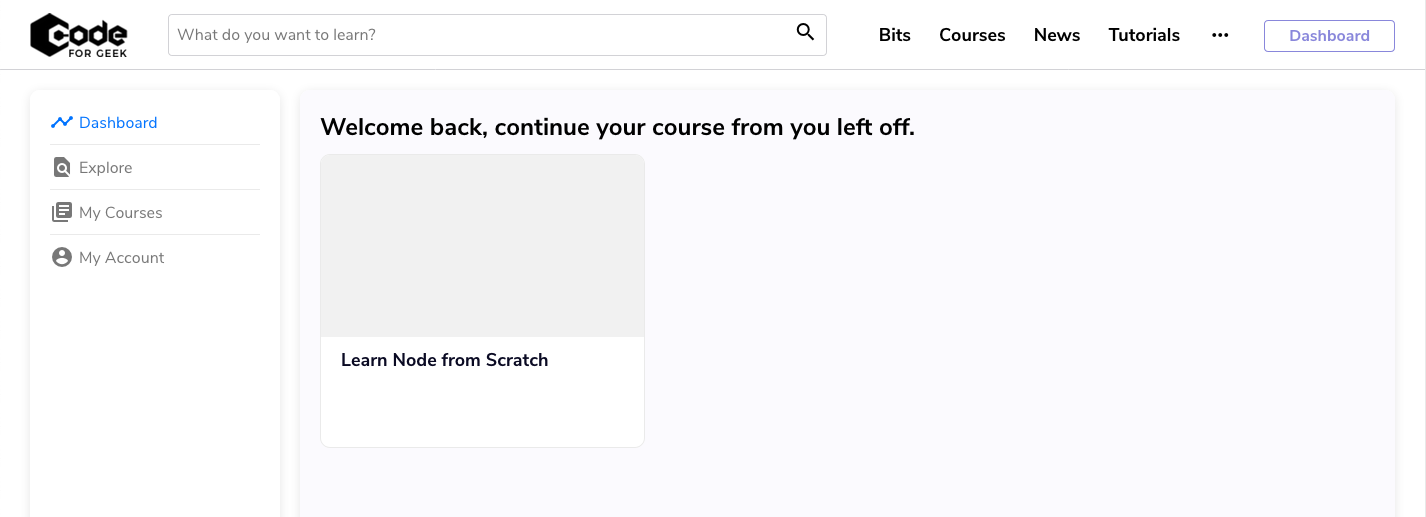The height and width of the screenshot is (517, 1426).
Task: Click the search magnifier icon
Action: click(x=805, y=33)
